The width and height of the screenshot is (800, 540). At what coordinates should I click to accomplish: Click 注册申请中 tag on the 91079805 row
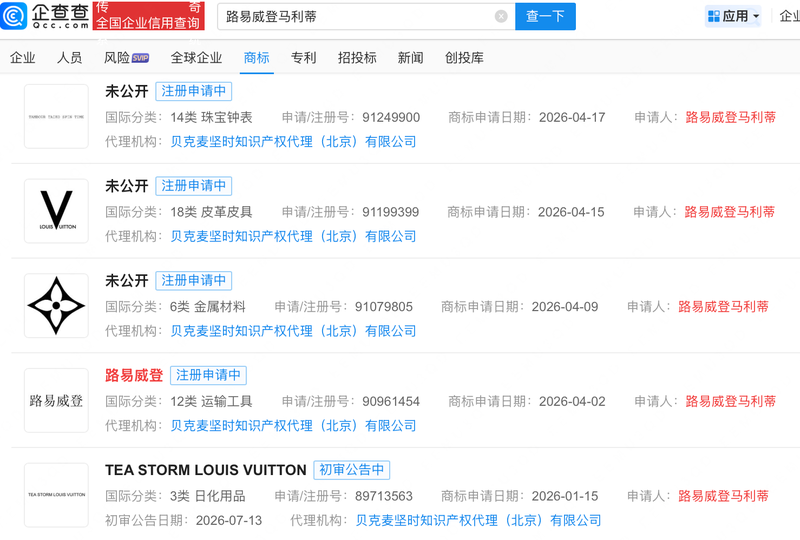point(193,281)
